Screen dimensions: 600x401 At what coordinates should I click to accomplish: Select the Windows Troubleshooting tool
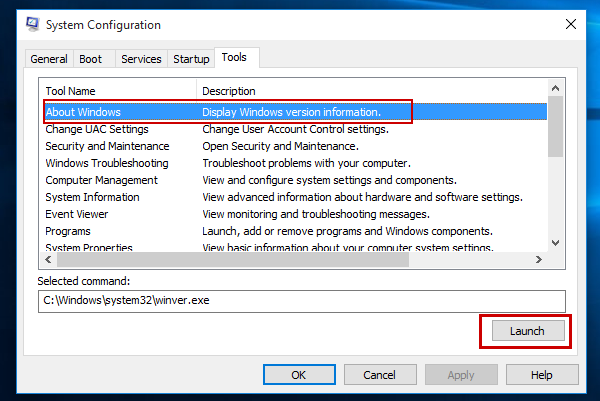point(295,163)
